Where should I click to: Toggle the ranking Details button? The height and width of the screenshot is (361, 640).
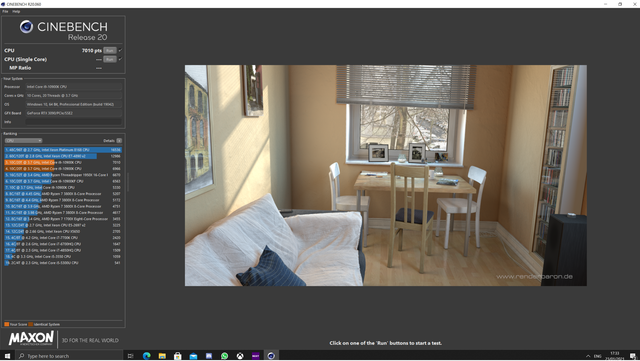coord(119,140)
